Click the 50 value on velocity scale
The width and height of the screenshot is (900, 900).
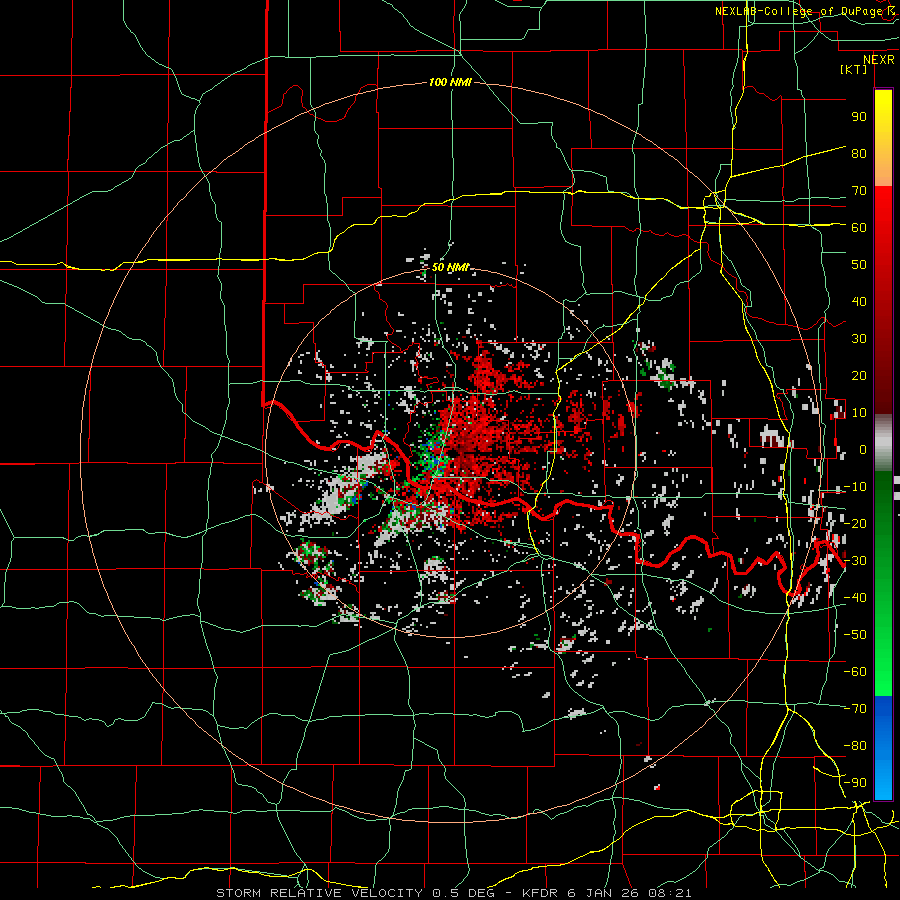click(859, 265)
